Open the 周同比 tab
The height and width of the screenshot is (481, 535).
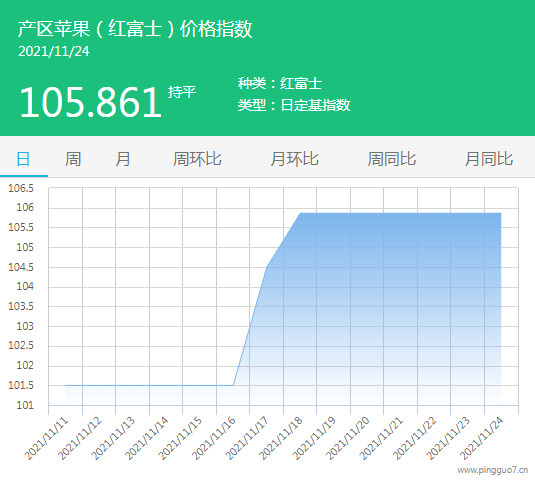click(x=392, y=159)
